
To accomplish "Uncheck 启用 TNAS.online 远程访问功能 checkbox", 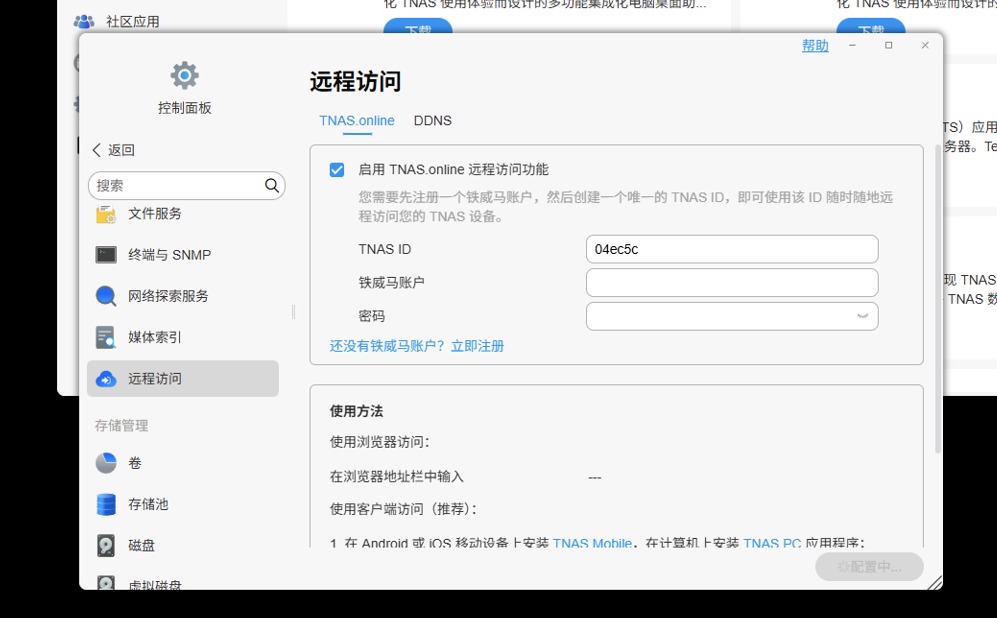I will coord(337,170).
